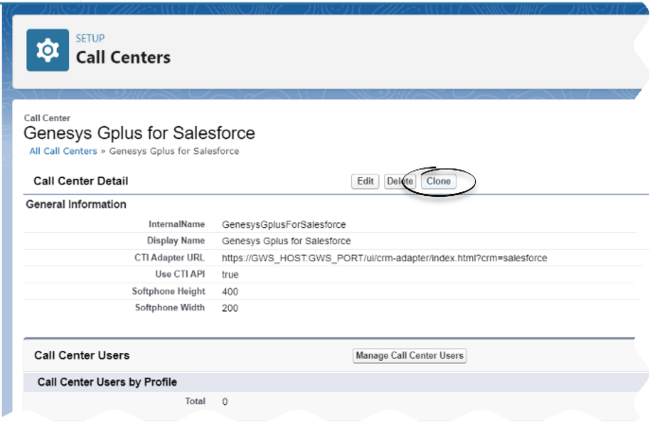Click the SETUP label above the heading

point(90,38)
